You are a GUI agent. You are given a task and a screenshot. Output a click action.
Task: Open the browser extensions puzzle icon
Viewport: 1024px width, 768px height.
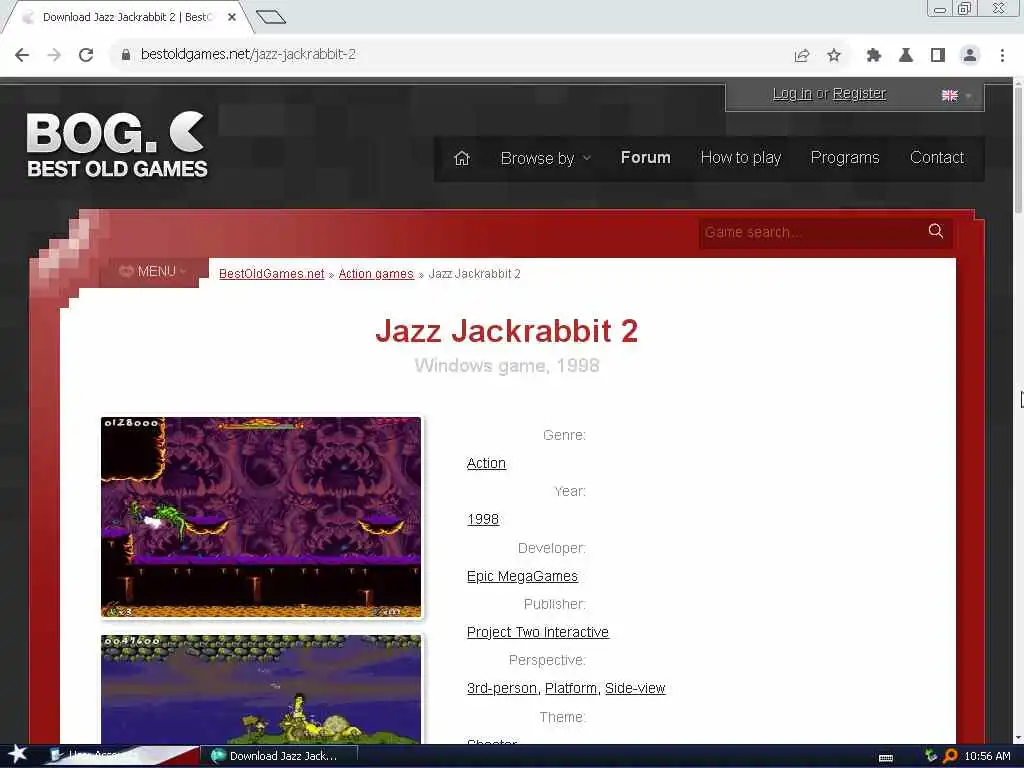874,56
